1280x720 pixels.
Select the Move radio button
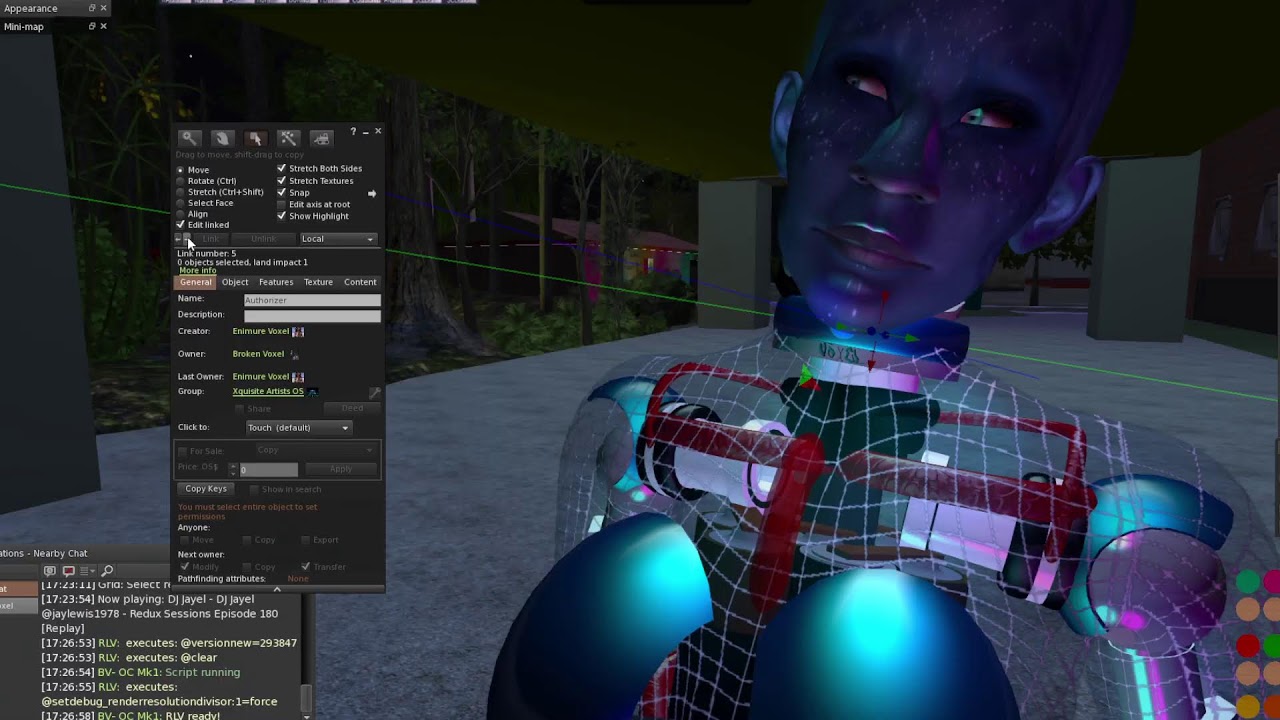pos(181,170)
